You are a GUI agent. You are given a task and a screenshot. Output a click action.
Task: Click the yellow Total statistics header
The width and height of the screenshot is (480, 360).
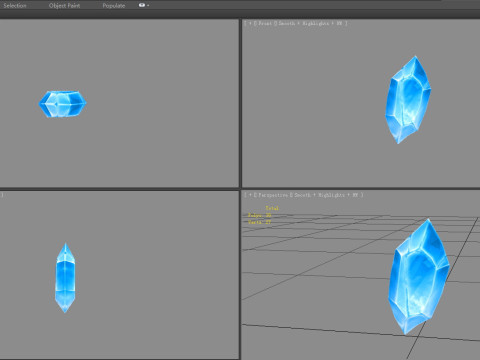tap(272, 208)
